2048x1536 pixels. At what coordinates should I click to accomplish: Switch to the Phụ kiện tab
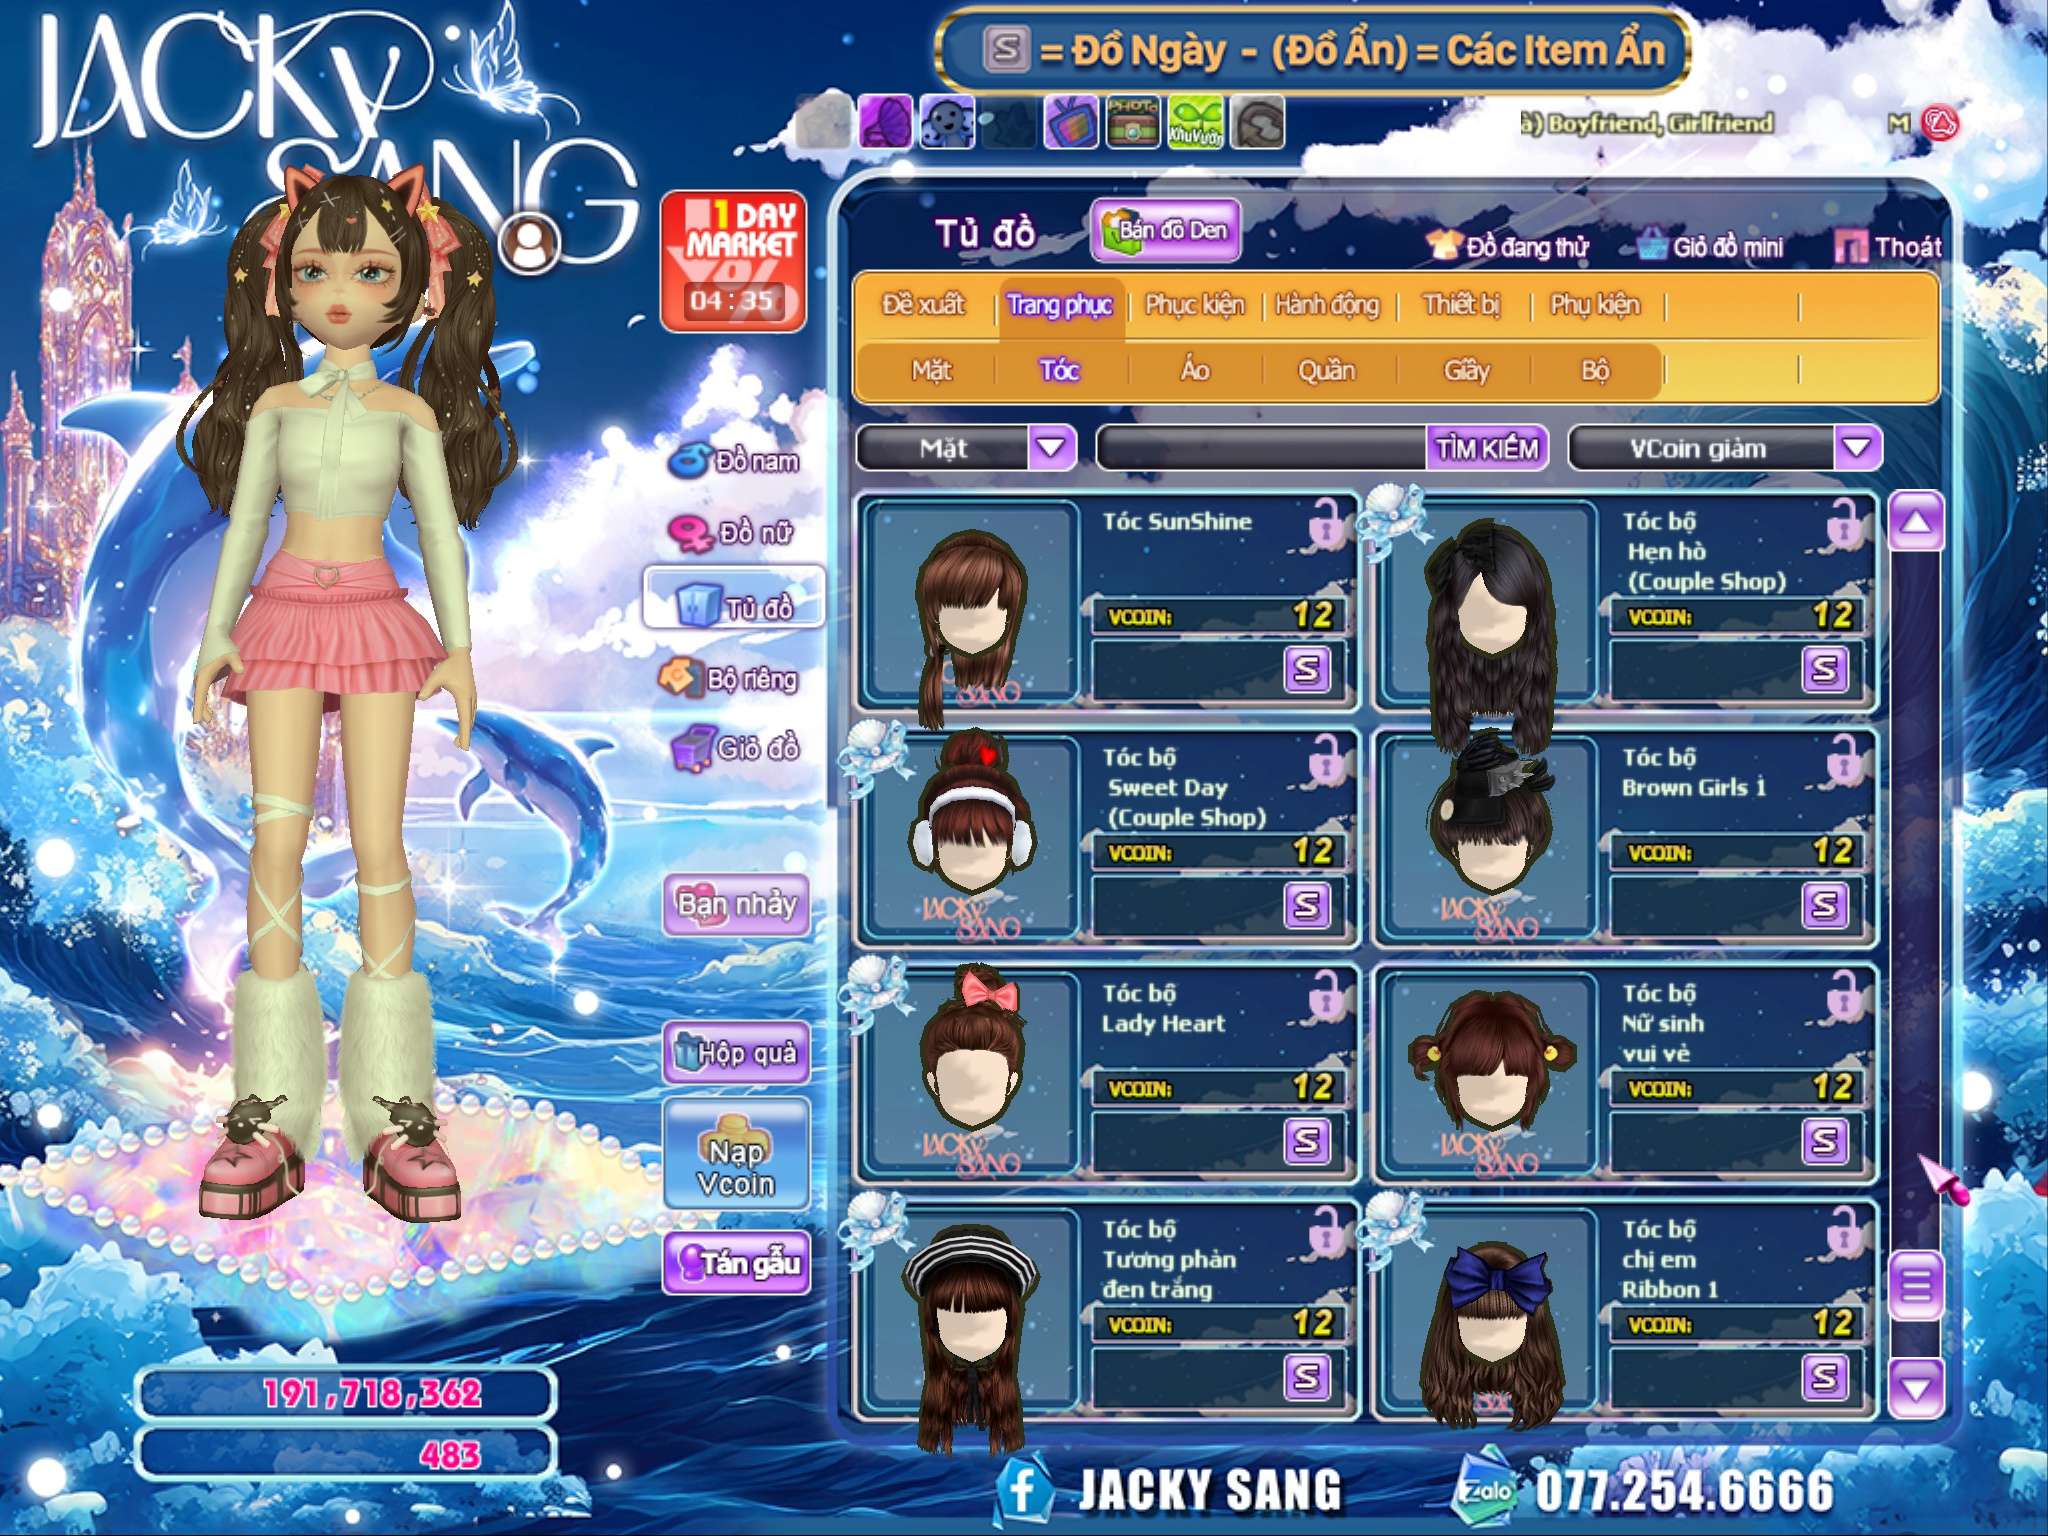1595,305
